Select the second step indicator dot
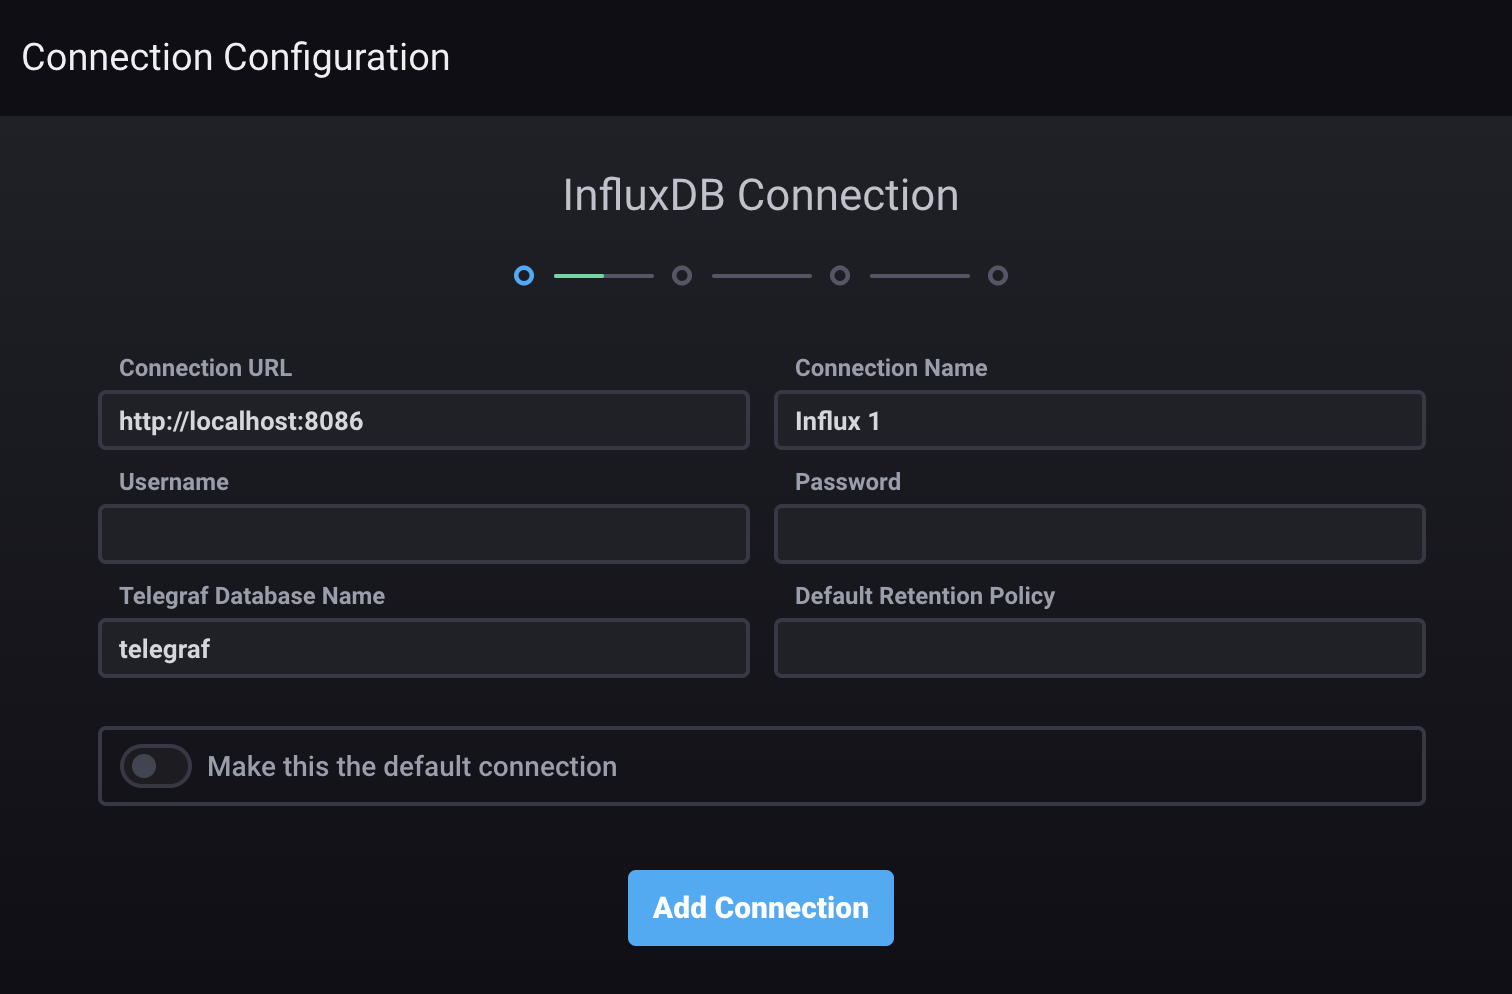Image resolution: width=1512 pixels, height=994 pixels. tap(682, 275)
